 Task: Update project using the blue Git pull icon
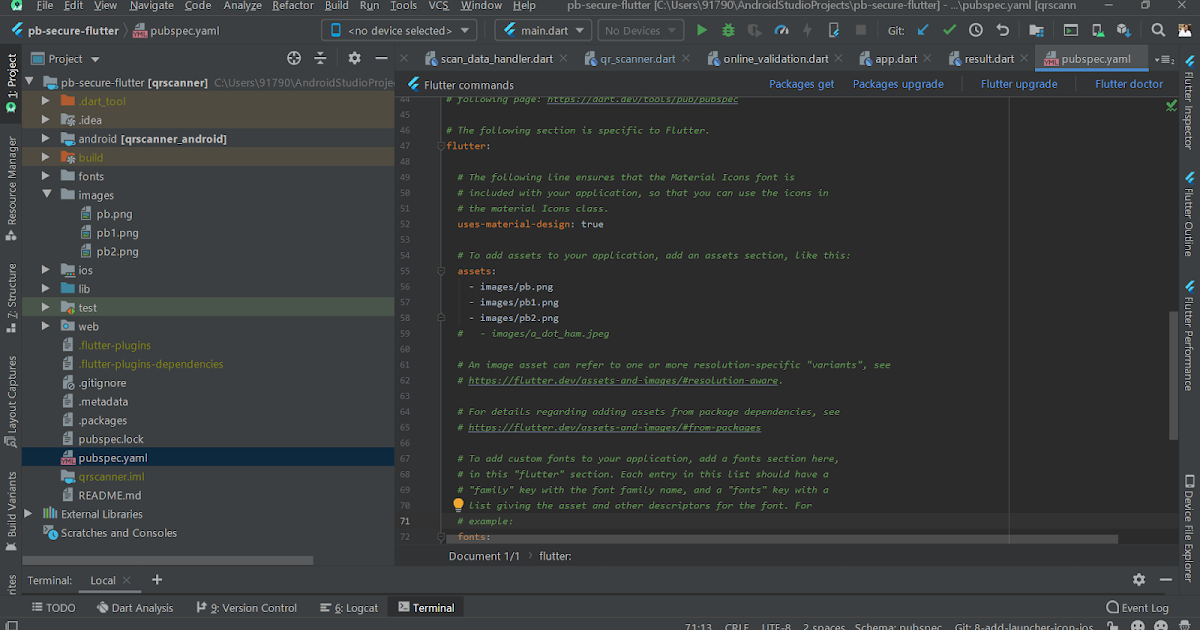click(x=921, y=30)
